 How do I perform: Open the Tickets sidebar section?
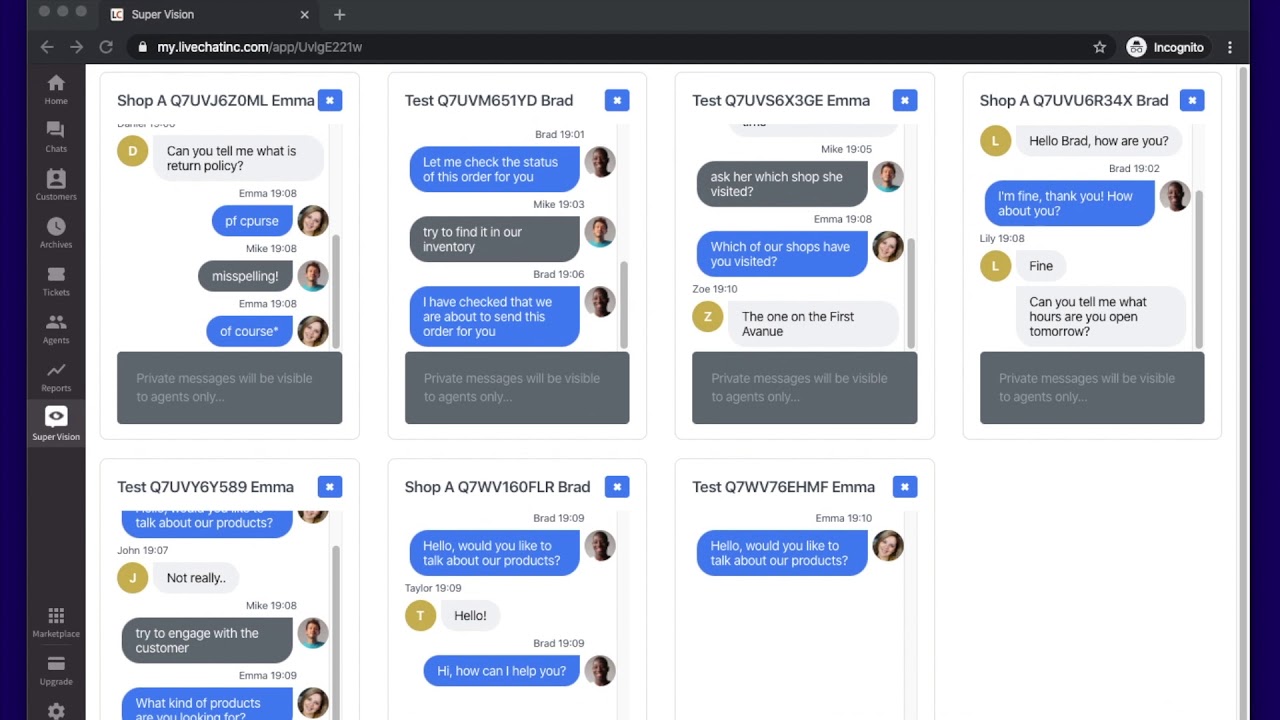[x=56, y=281]
